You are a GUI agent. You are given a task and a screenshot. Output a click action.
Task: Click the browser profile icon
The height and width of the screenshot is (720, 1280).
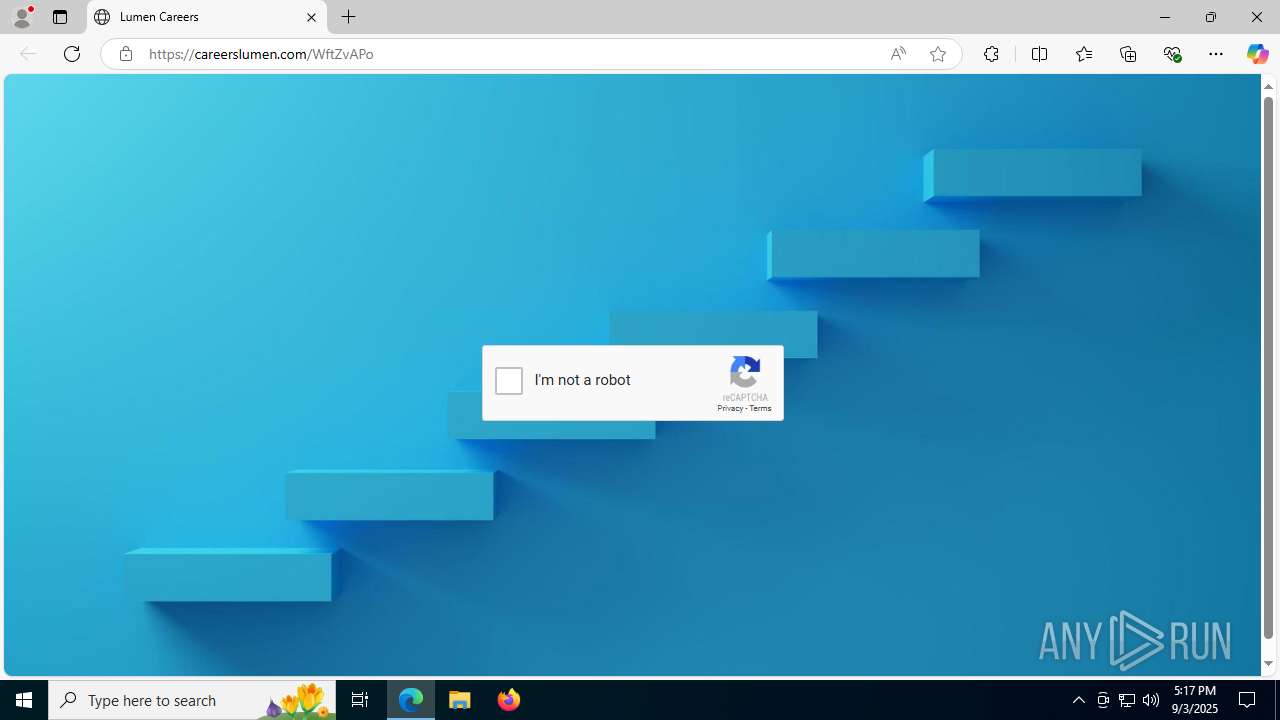point(22,17)
